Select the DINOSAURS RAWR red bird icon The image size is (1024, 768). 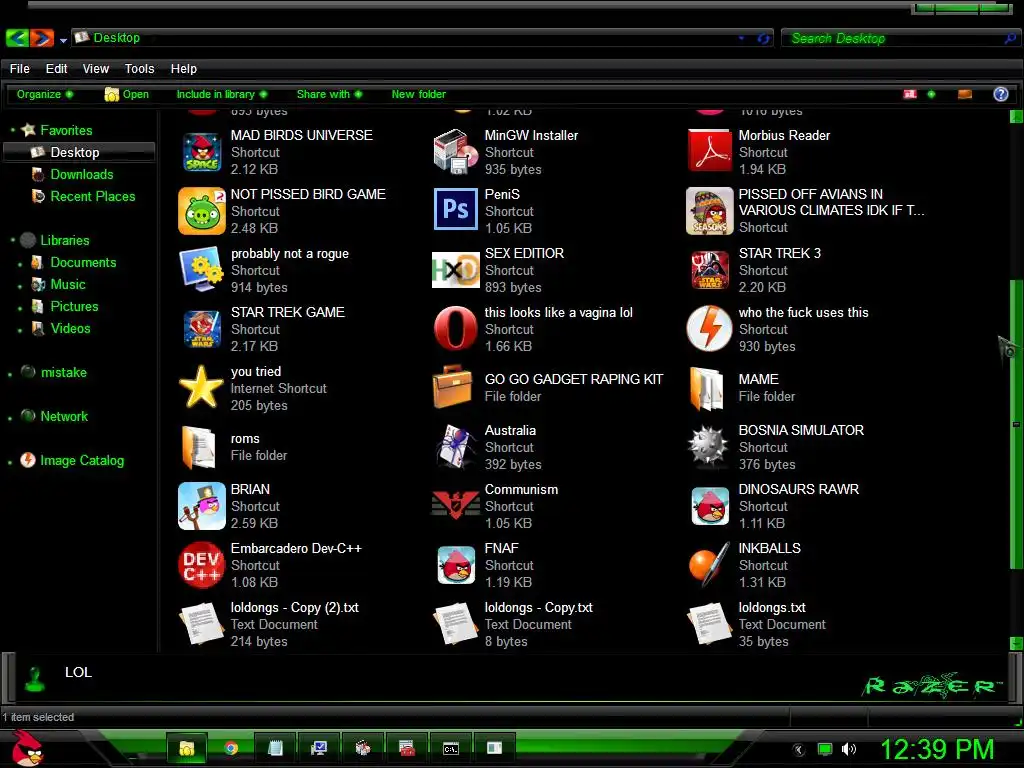(710, 506)
